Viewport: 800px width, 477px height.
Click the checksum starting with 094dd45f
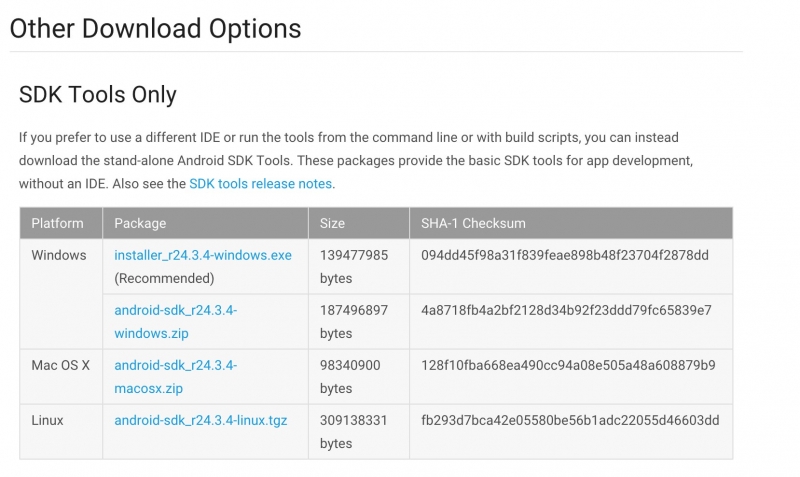(x=565, y=255)
